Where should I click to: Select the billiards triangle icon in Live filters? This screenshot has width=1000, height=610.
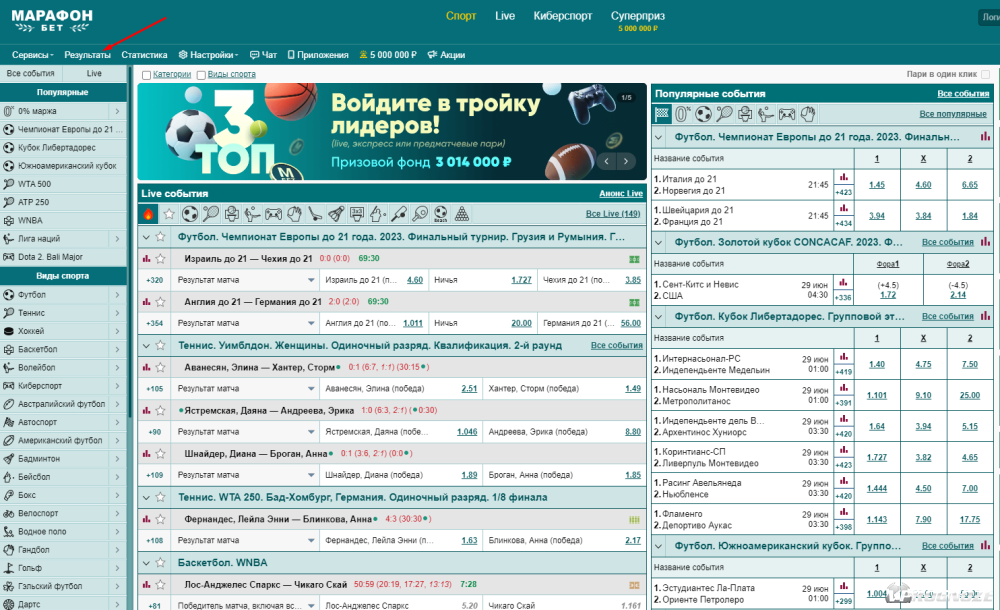[461, 214]
